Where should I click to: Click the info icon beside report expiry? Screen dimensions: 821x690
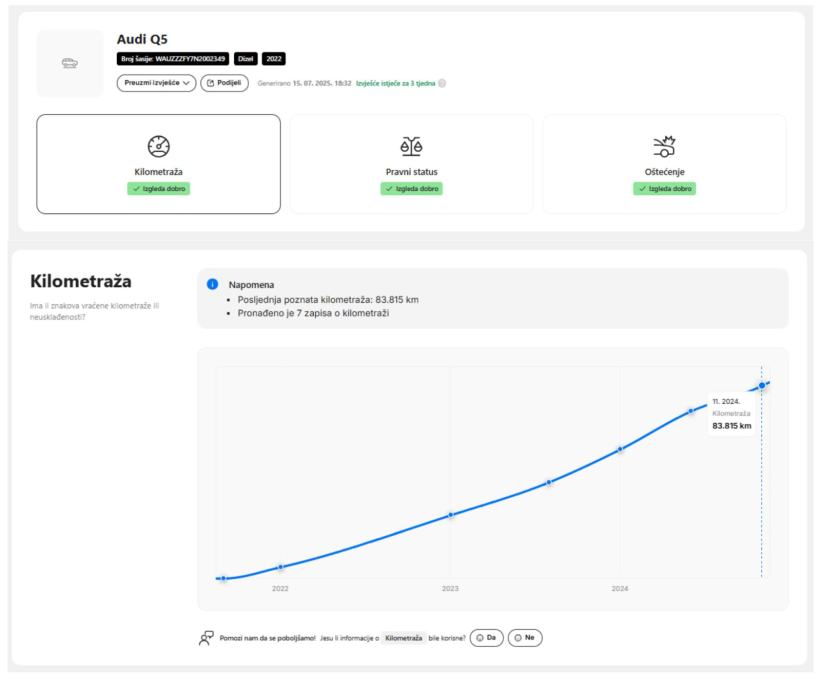click(x=442, y=83)
